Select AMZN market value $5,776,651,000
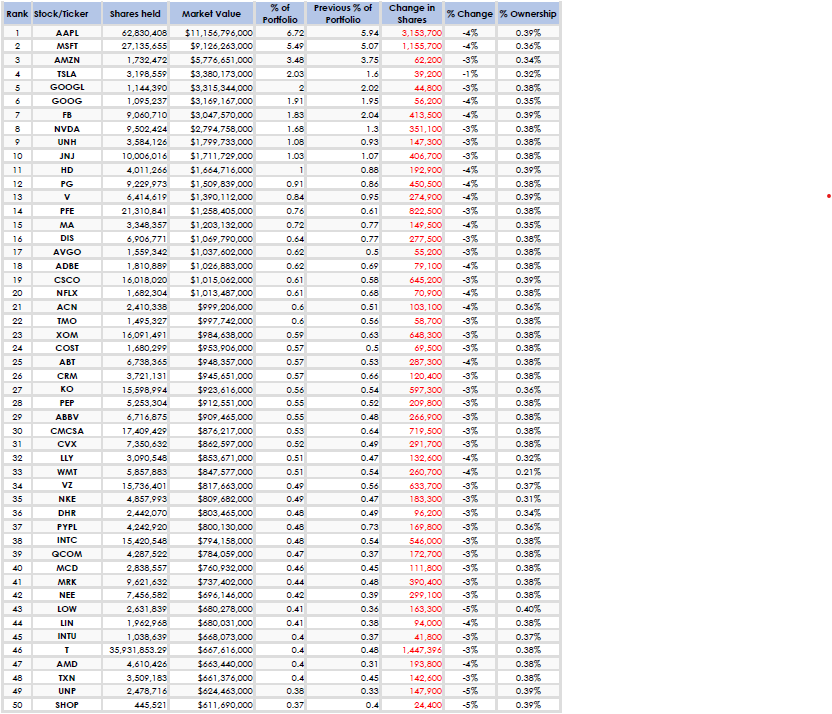This screenshot has height=714, width=832. [211, 60]
